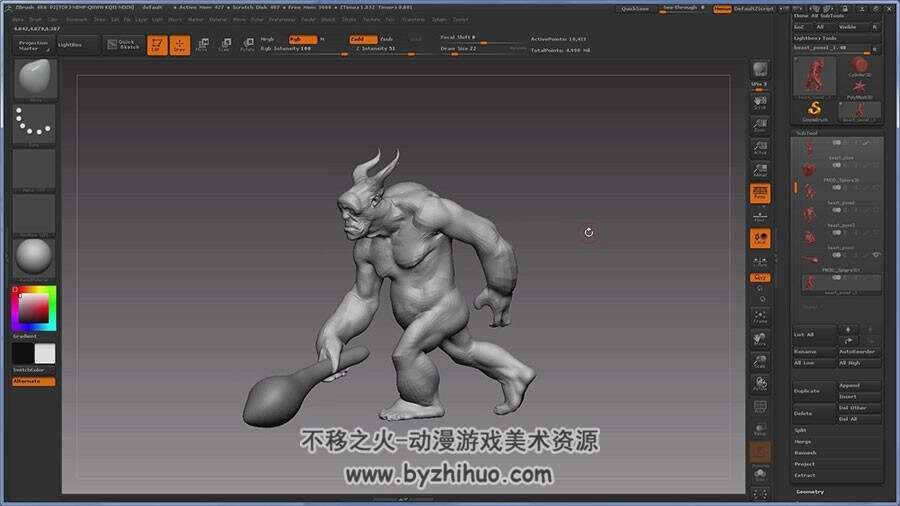900x506 pixels.
Task: Click the right shelf Rotate view icon
Action: [x=760, y=384]
